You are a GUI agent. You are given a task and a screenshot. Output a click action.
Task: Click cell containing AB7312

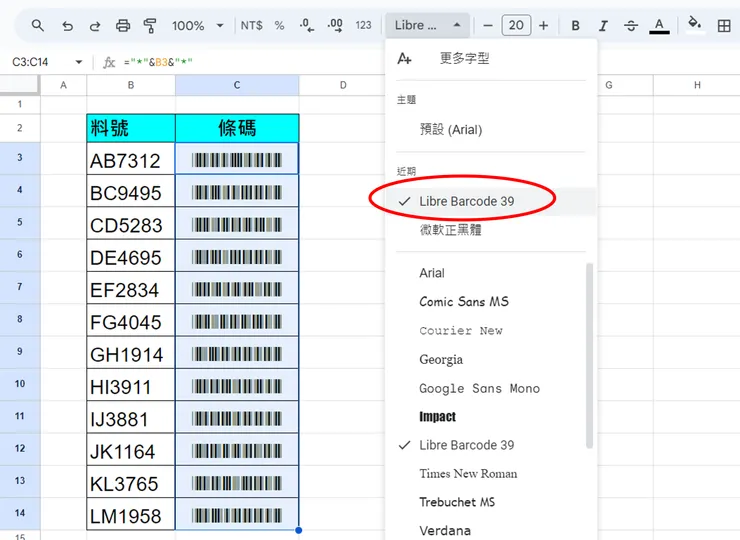click(x=131, y=159)
